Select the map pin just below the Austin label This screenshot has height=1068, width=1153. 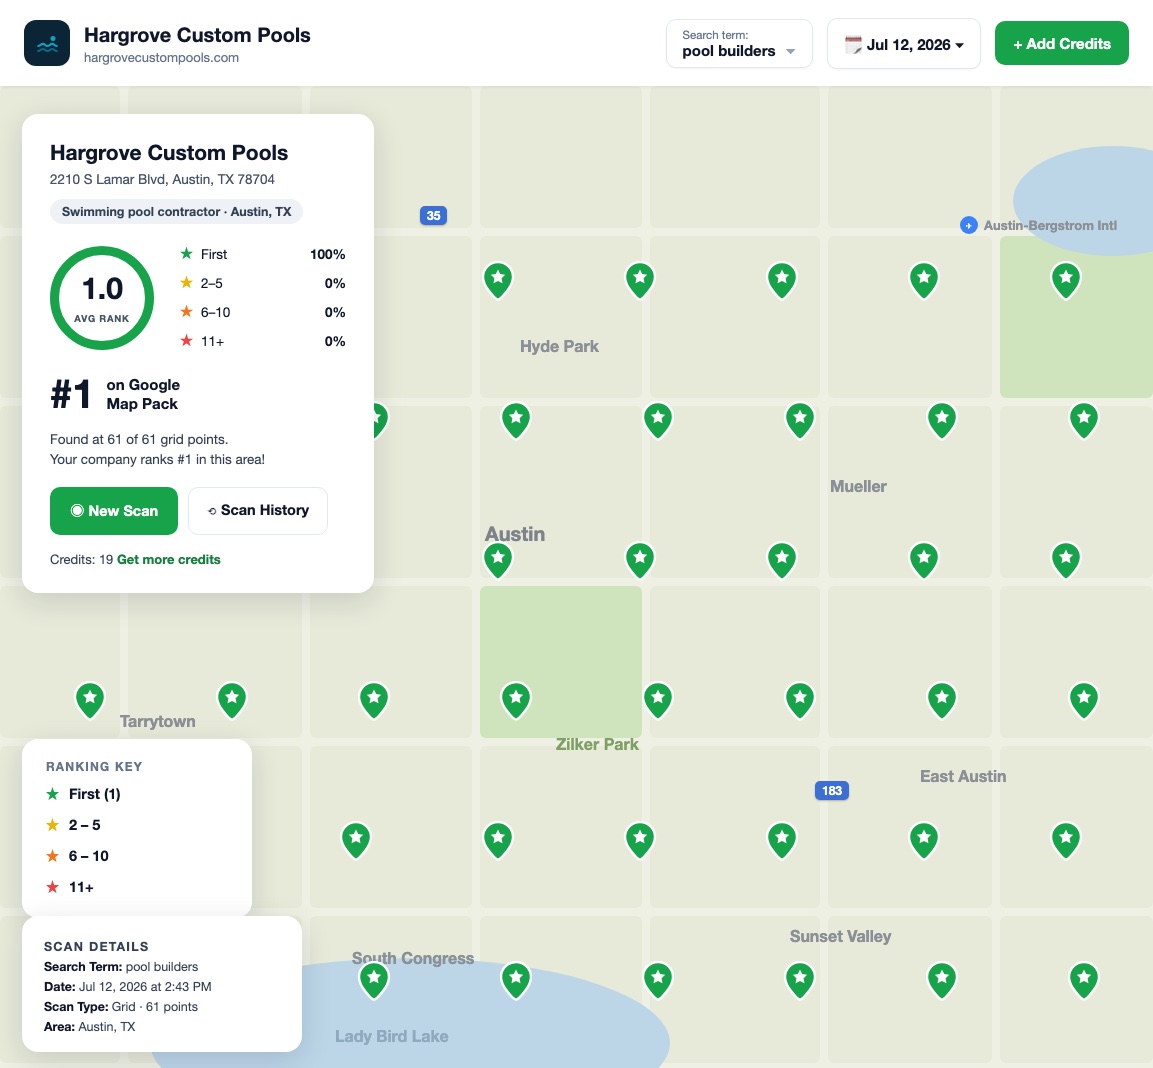click(x=498, y=560)
